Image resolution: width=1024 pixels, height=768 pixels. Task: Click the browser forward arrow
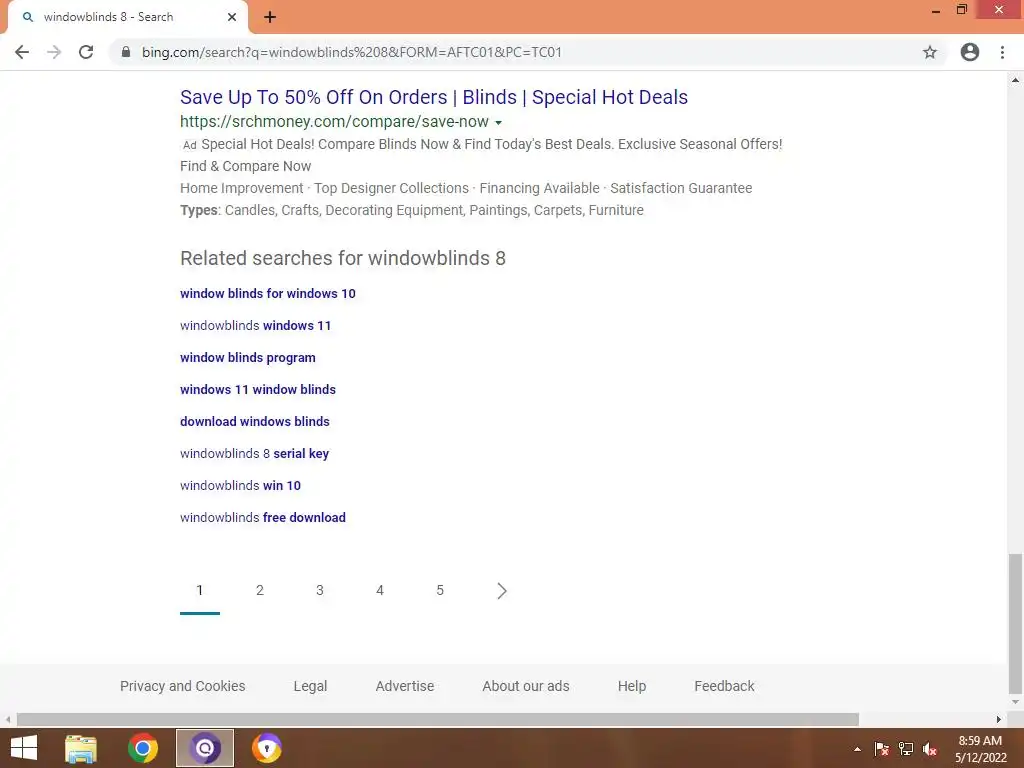click(54, 52)
